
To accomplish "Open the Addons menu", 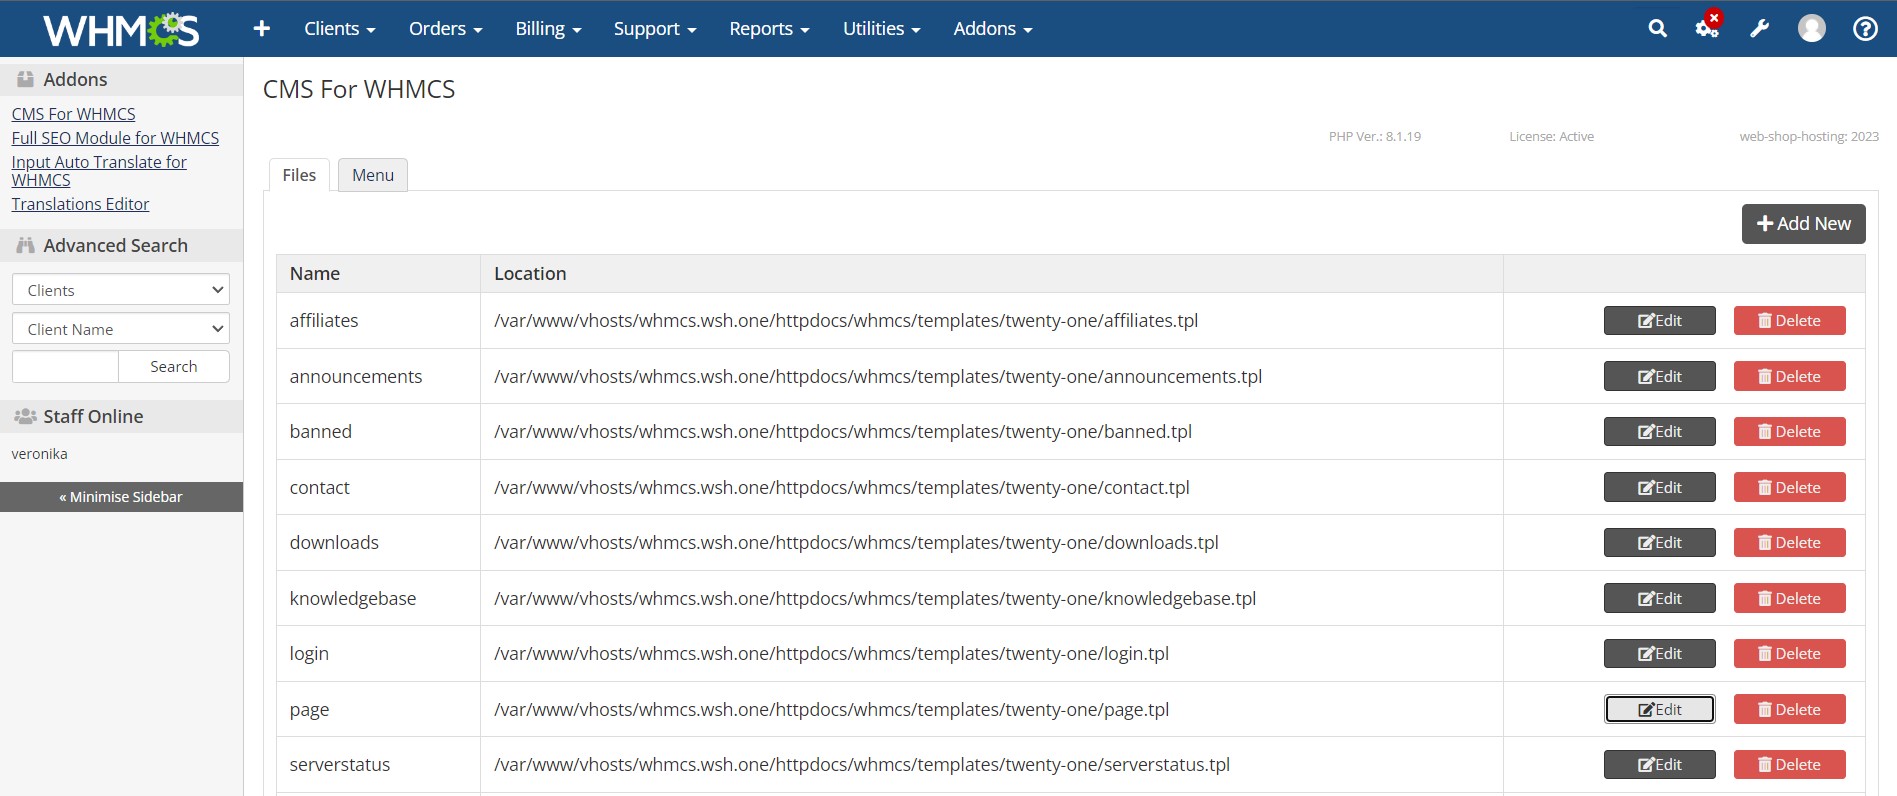I will (992, 29).
